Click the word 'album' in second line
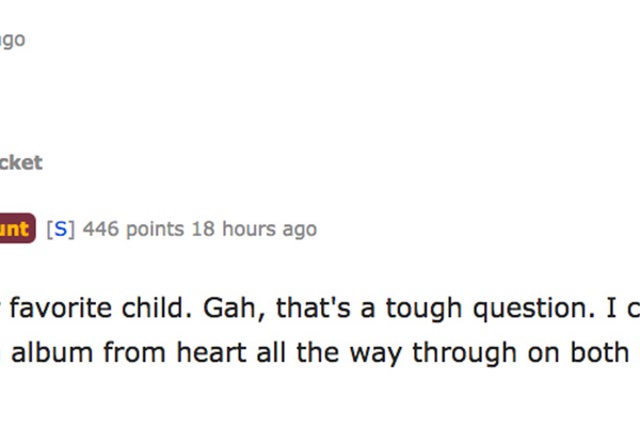The width and height of the screenshot is (640, 427). [52, 352]
